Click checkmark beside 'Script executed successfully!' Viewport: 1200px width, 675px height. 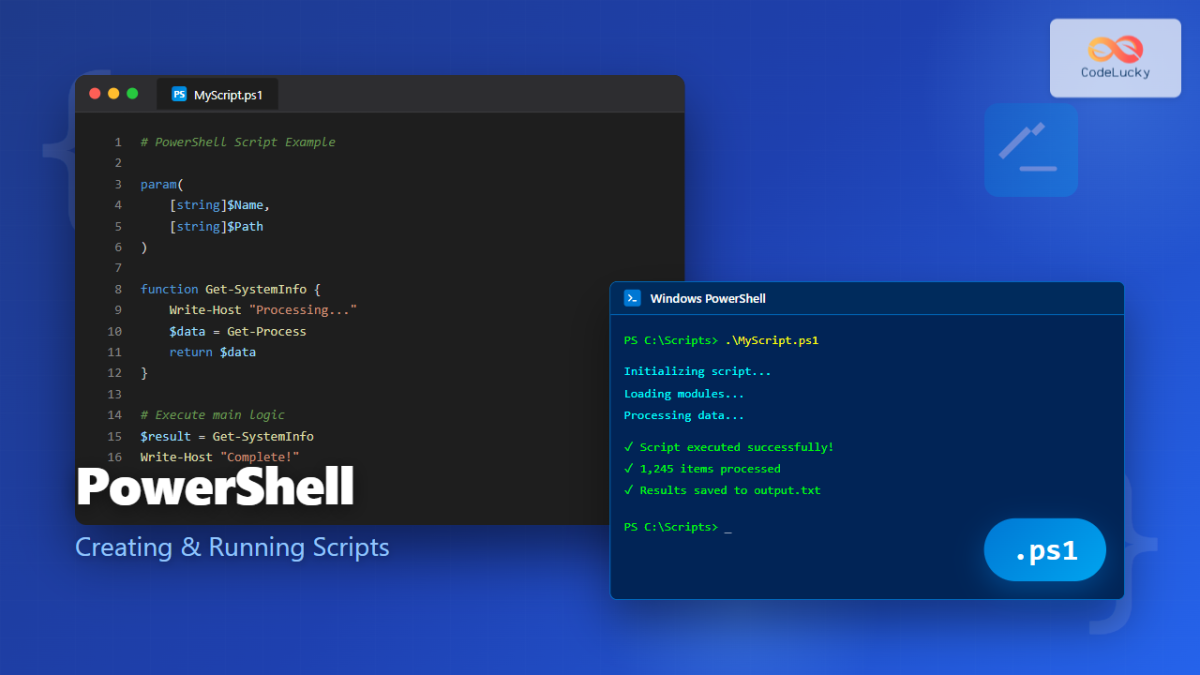[628, 447]
